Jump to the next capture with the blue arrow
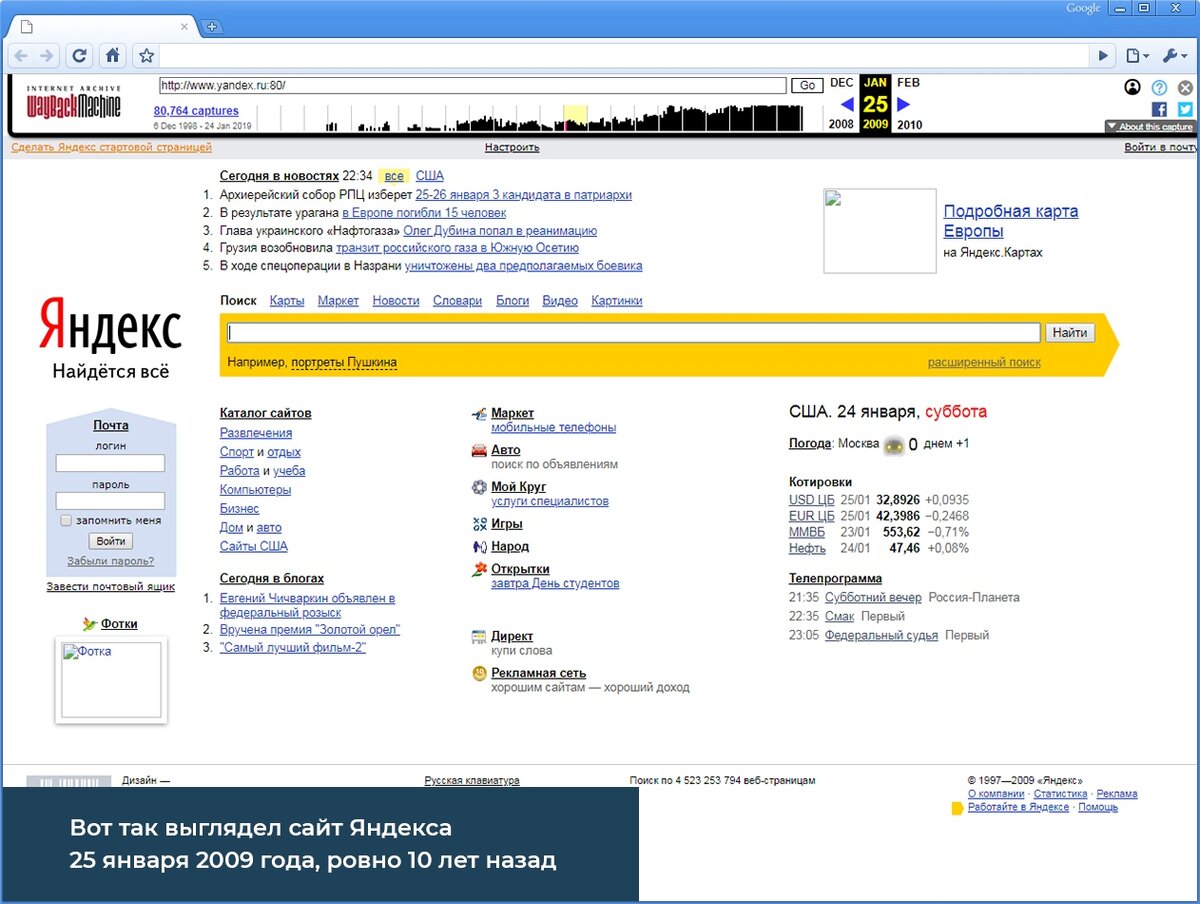1200x904 pixels. click(904, 104)
